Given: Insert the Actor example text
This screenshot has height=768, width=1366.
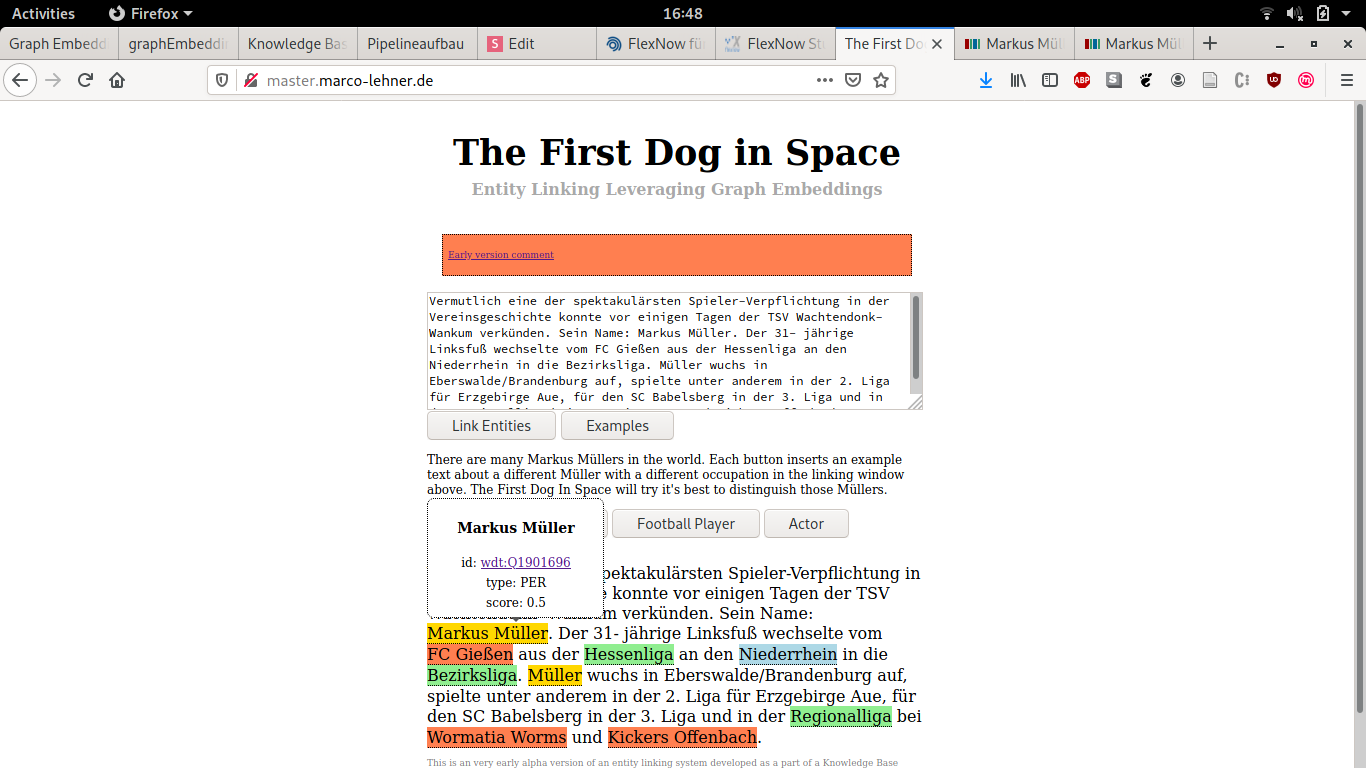Looking at the screenshot, I should (x=806, y=523).
